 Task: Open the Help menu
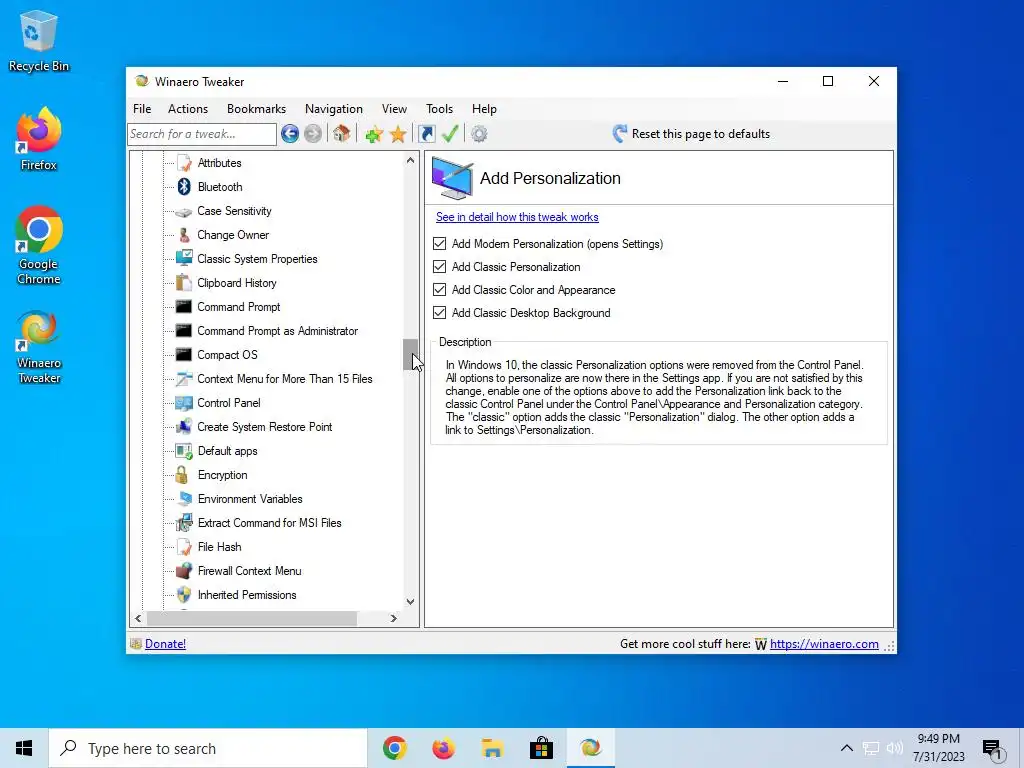coord(485,108)
